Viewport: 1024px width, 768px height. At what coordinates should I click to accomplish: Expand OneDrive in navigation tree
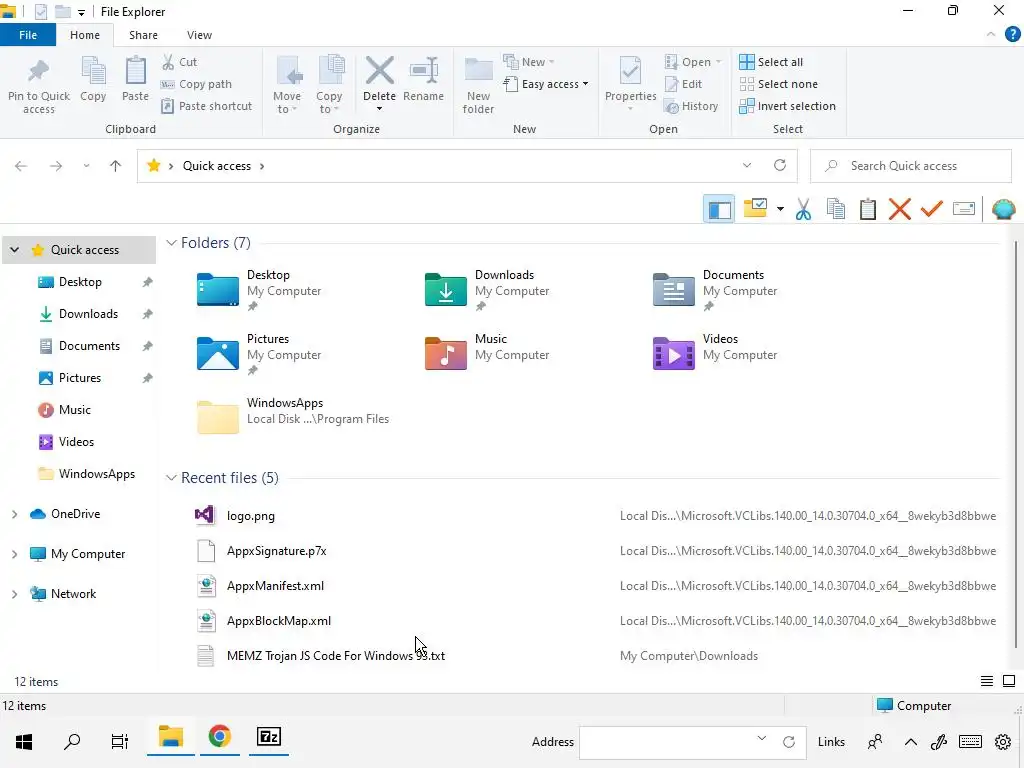coord(14,514)
